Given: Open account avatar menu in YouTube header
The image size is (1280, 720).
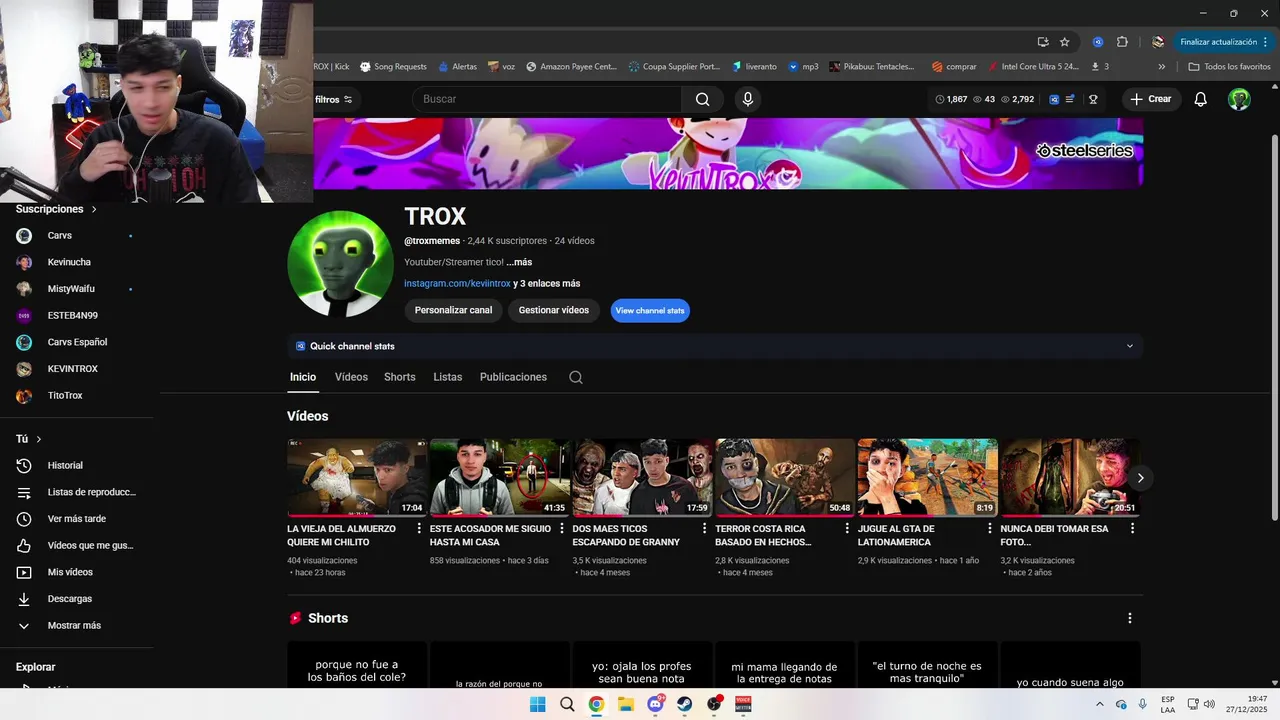Looking at the screenshot, I should 1239,99.
